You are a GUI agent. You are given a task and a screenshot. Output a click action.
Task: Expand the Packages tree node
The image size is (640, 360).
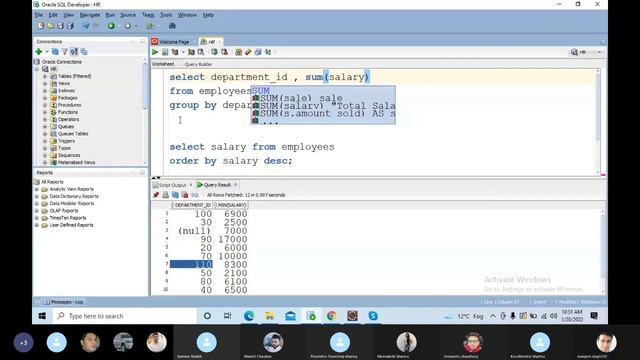coord(45,98)
